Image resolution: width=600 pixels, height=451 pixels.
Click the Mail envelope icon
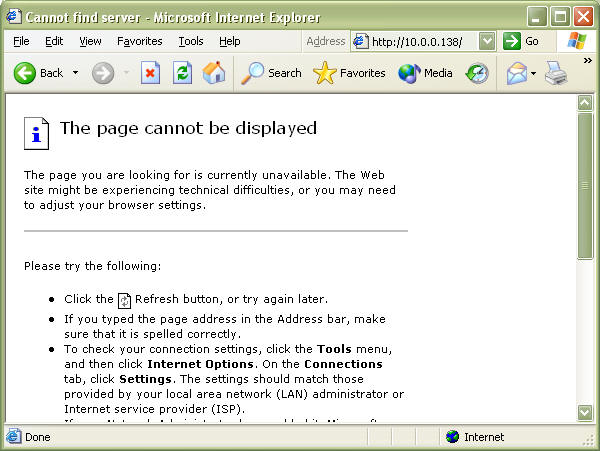click(x=516, y=73)
